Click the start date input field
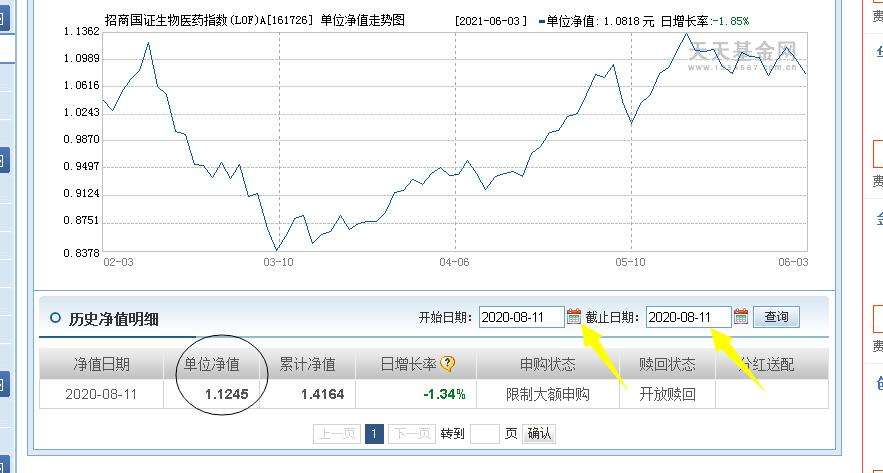The image size is (883, 473). point(522,317)
